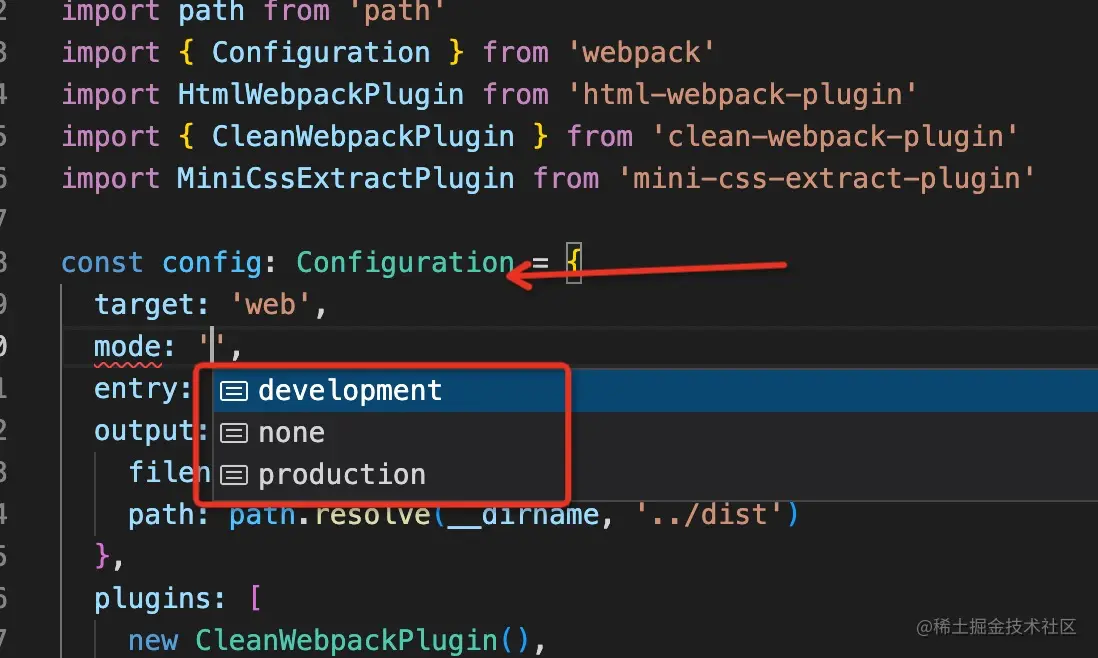Viewport: 1098px width, 658px height.
Task: Click the 'mini-css-extract-plugin' module string
Action: coord(826,178)
